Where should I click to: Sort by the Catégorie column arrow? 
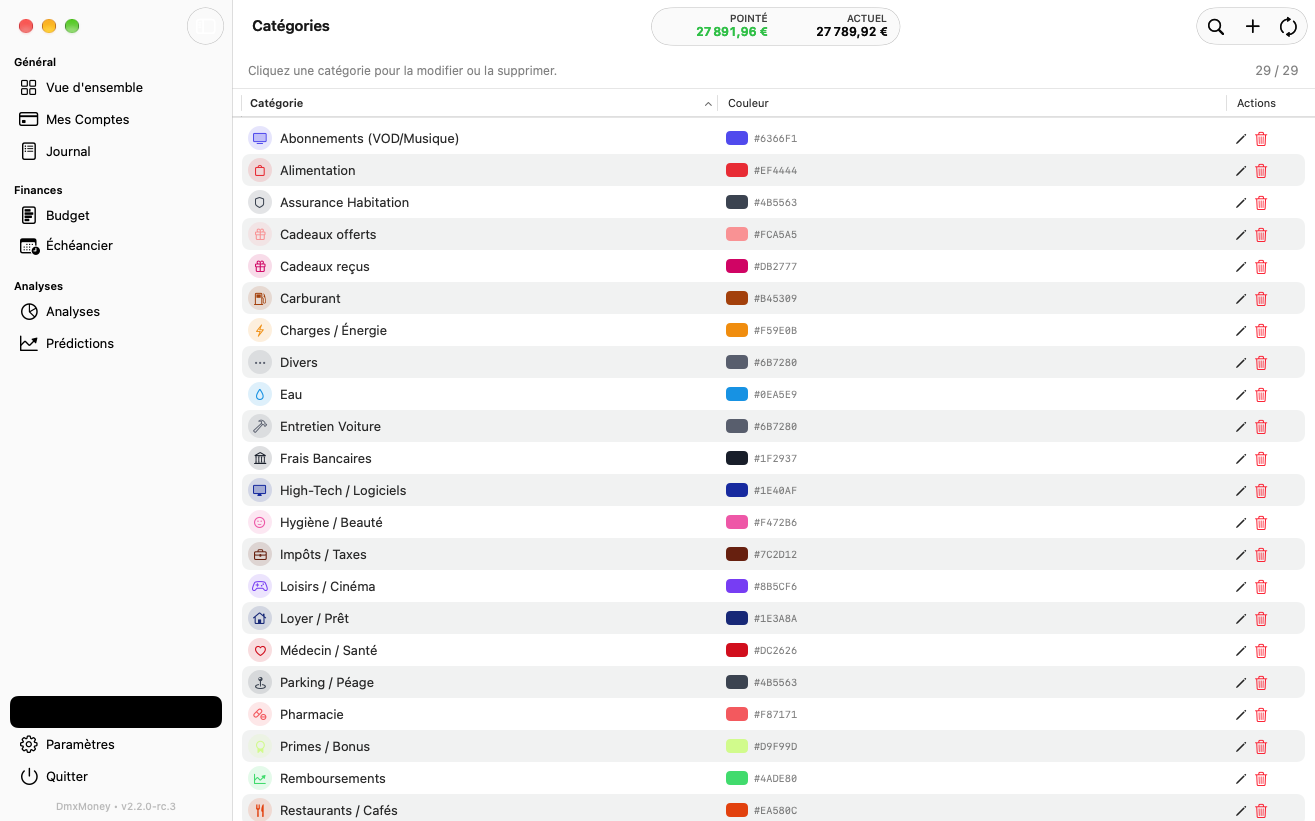click(709, 104)
